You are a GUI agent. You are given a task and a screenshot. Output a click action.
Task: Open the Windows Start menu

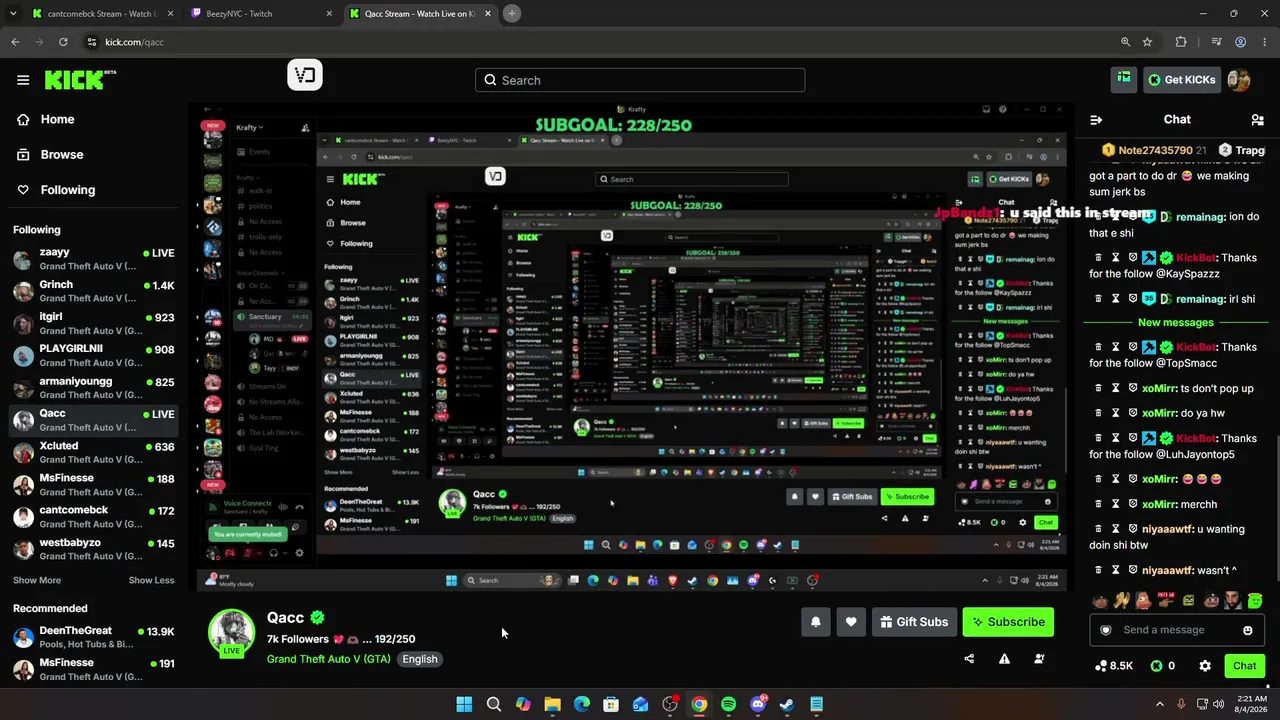[x=464, y=704]
